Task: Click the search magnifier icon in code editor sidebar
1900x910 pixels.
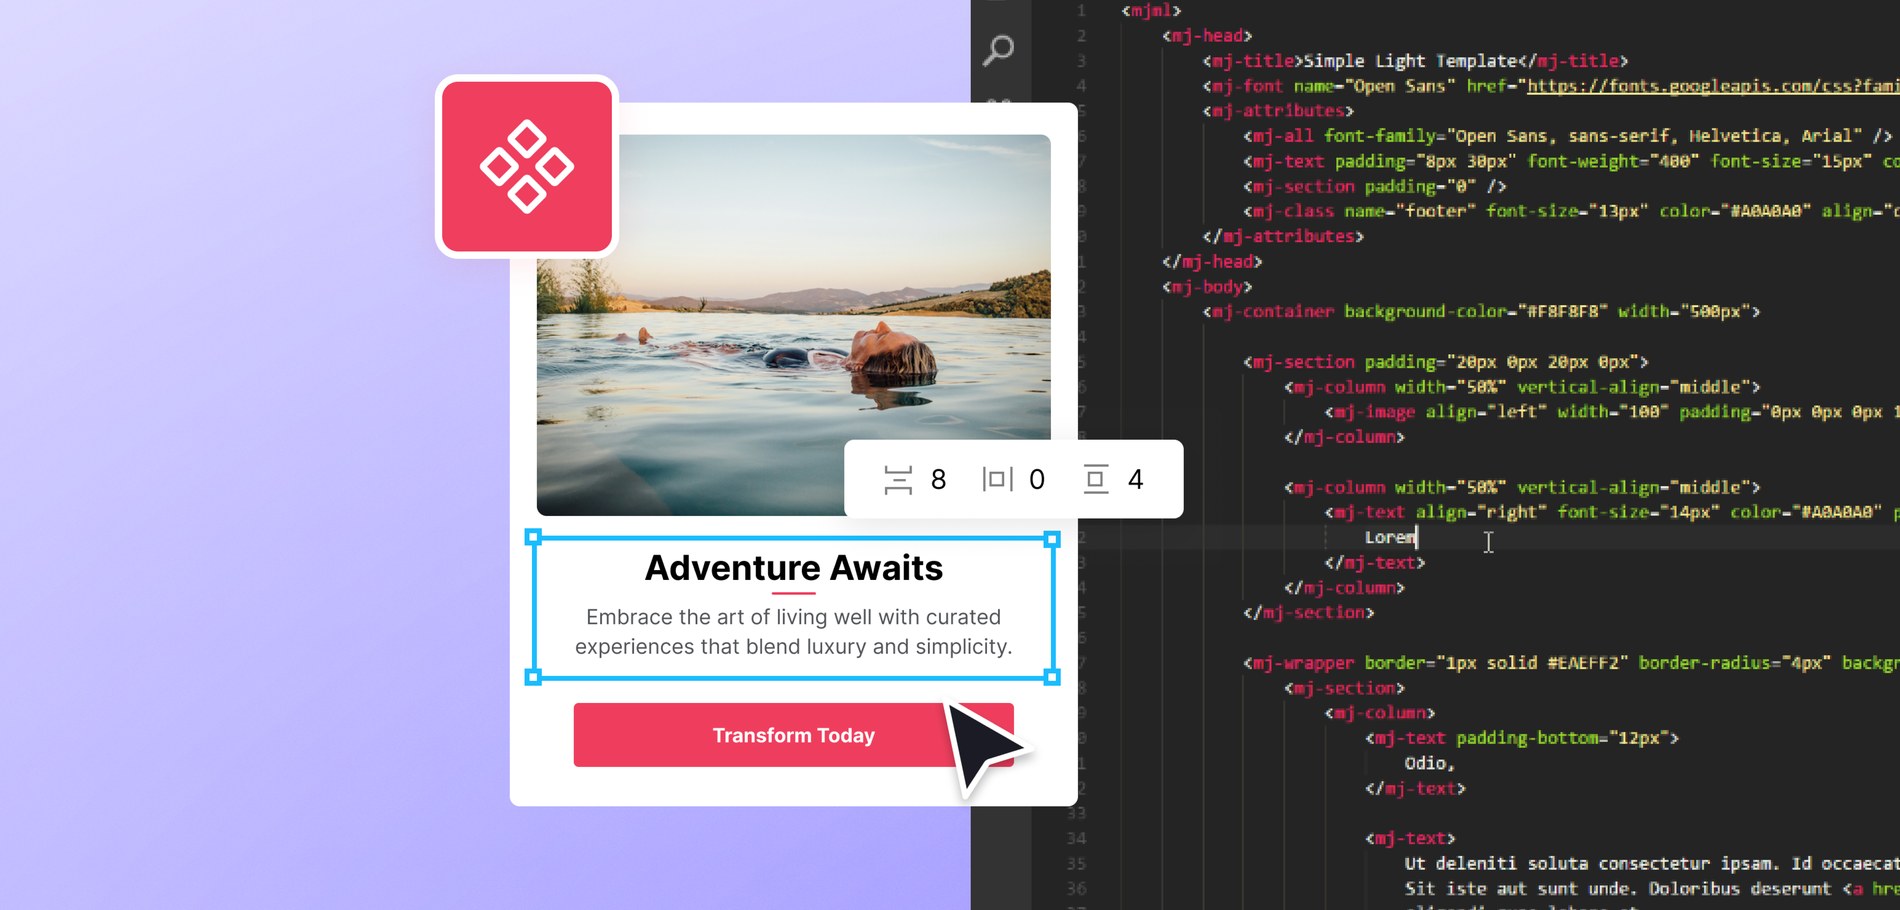Action: (x=998, y=50)
